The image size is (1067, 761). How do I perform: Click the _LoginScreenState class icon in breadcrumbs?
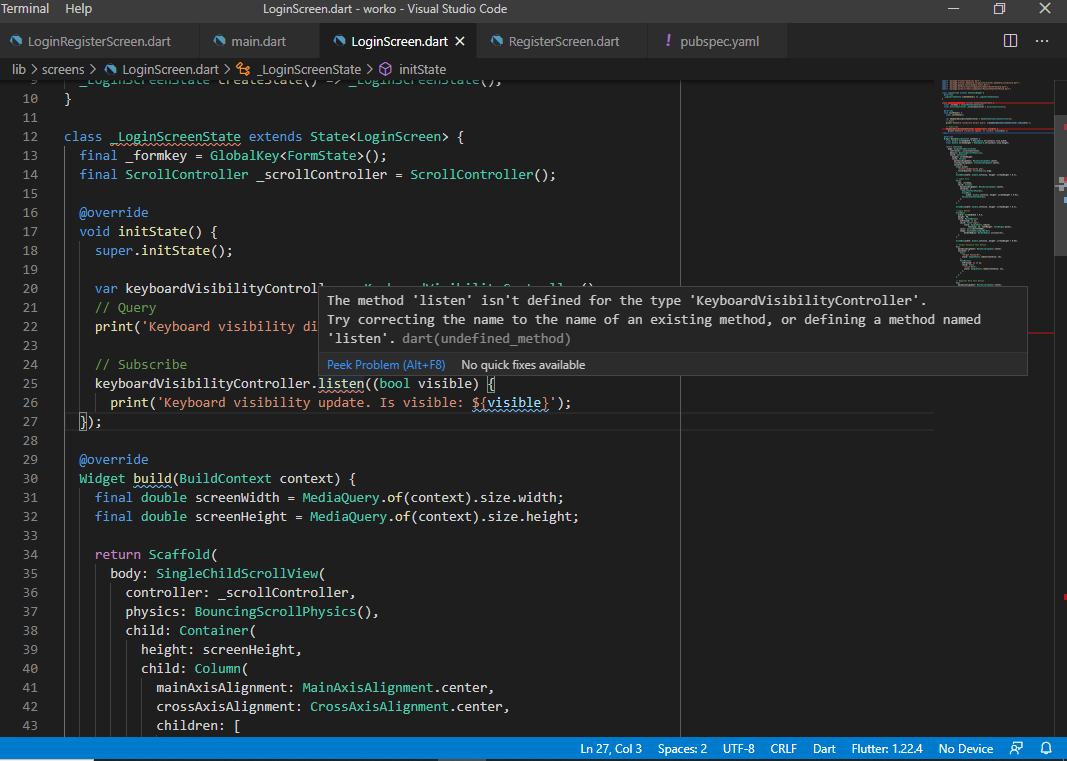(243, 70)
